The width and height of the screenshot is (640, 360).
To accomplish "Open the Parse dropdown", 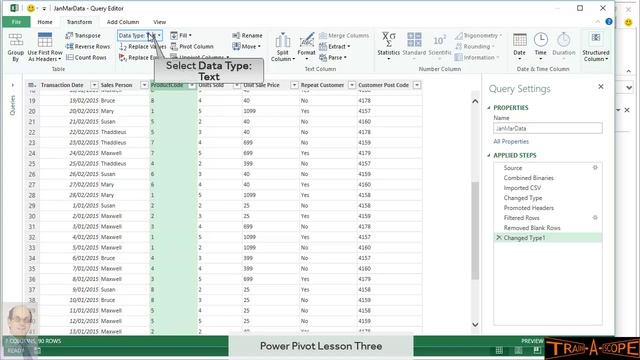I will [x=333, y=58].
